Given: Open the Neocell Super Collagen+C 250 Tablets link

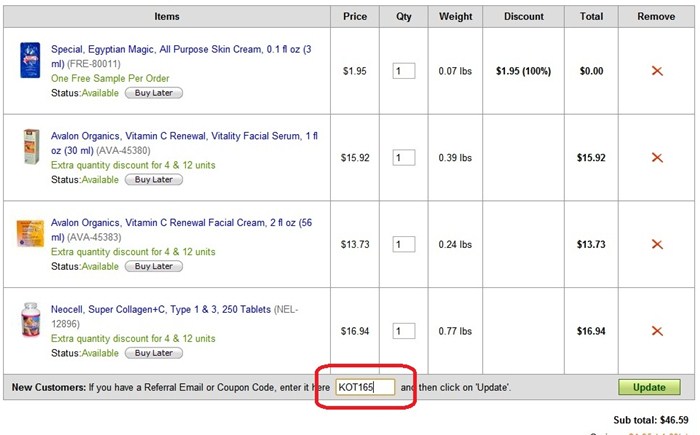Looking at the screenshot, I should pos(161,310).
